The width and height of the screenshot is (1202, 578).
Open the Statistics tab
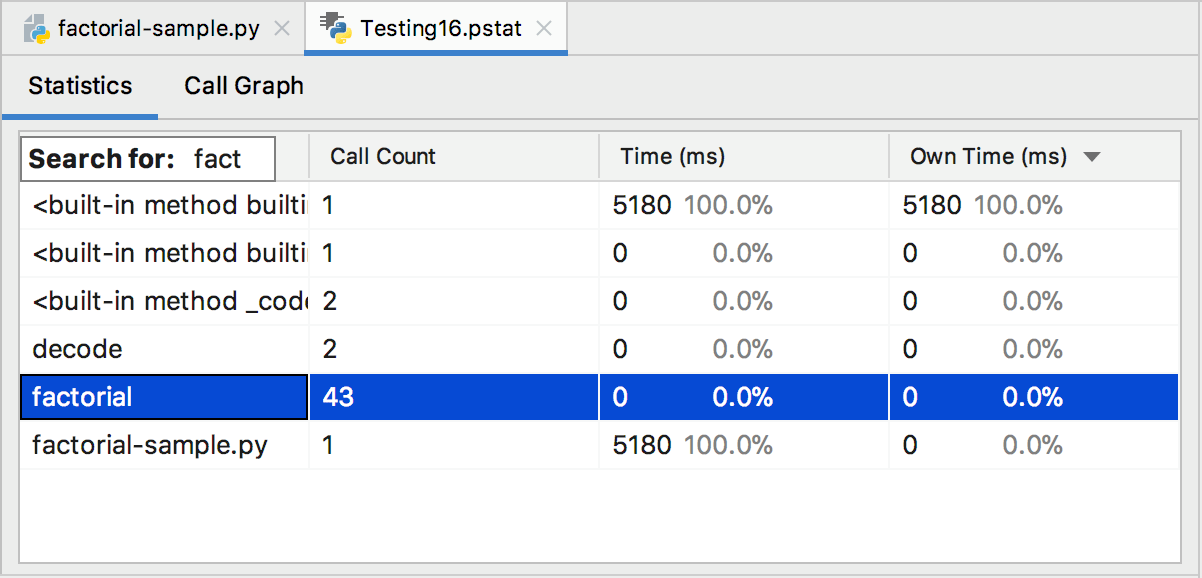coord(80,86)
